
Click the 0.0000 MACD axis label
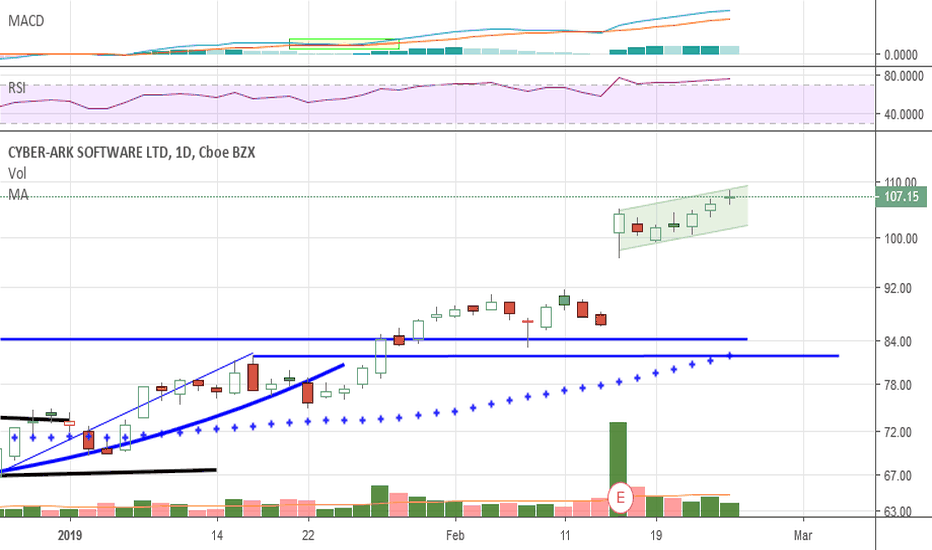pos(901,55)
